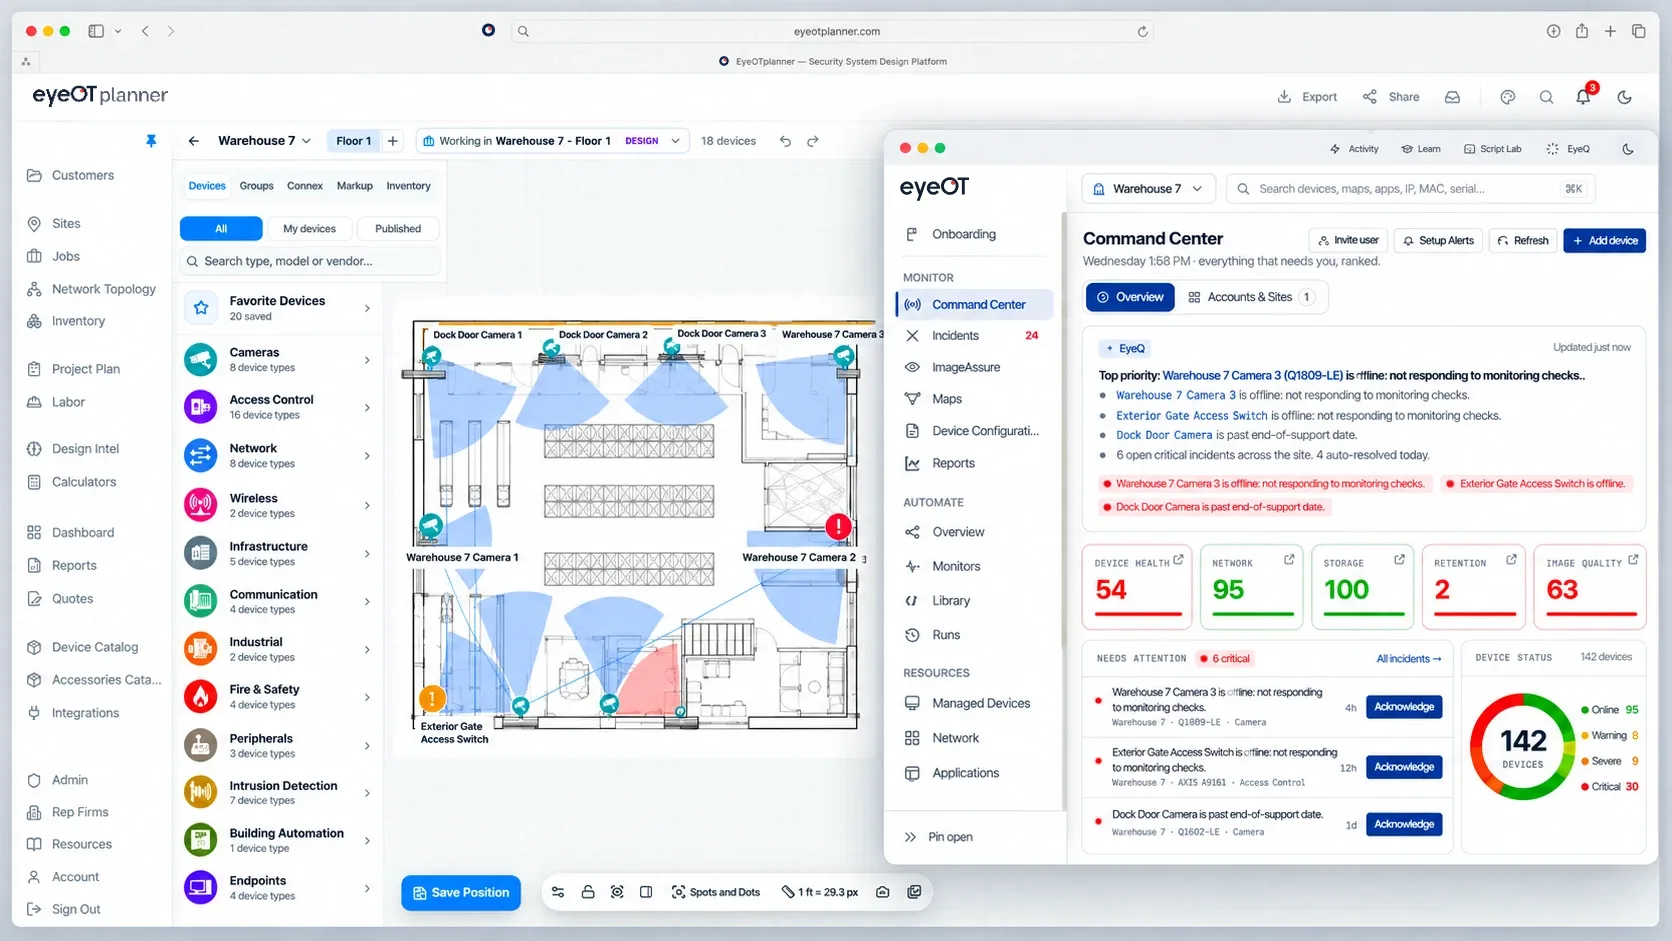Click the lock icon in bottom toolbar
The image size is (1672, 941).
pyautogui.click(x=588, y=892)
